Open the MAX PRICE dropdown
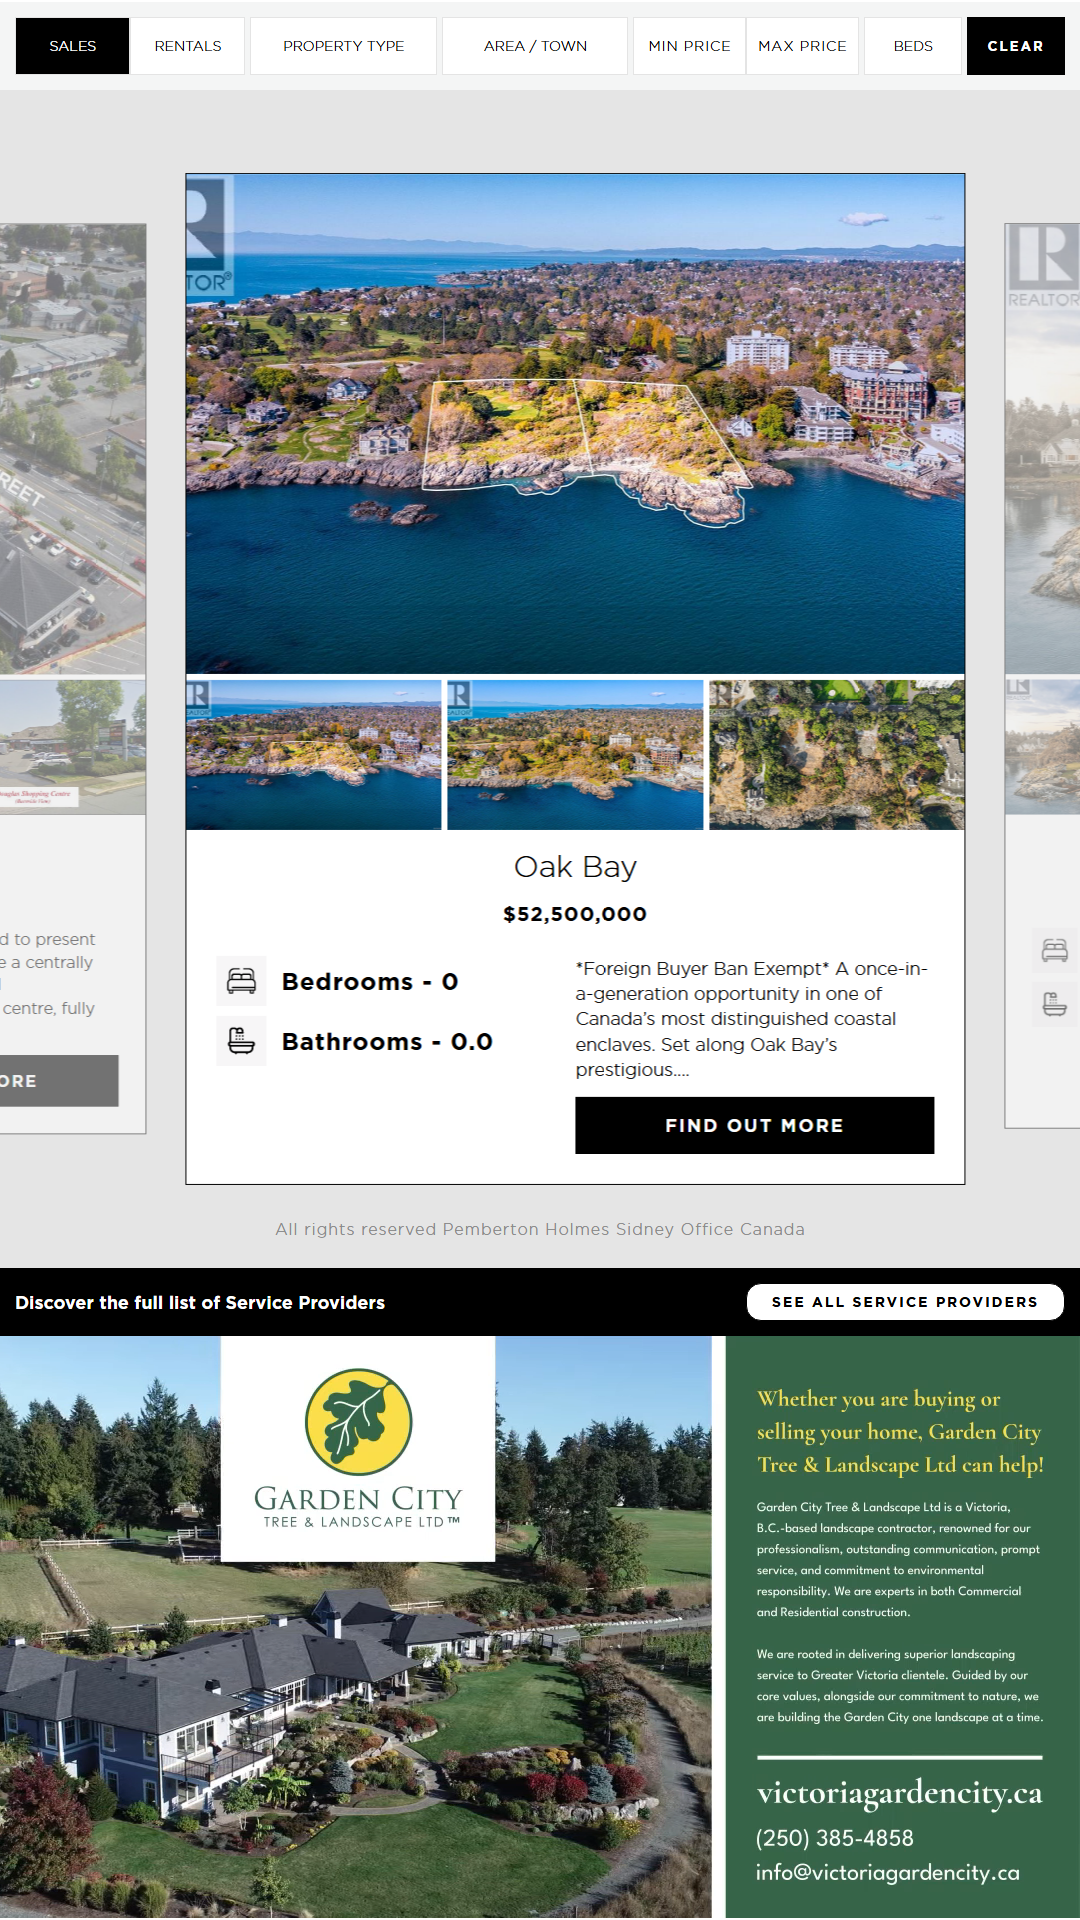 point(802,46)
